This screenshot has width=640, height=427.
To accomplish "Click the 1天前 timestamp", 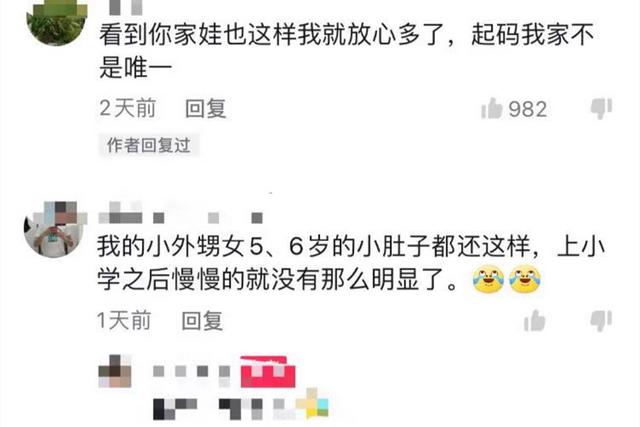I will pyautogui.click(x=124, y=320).
